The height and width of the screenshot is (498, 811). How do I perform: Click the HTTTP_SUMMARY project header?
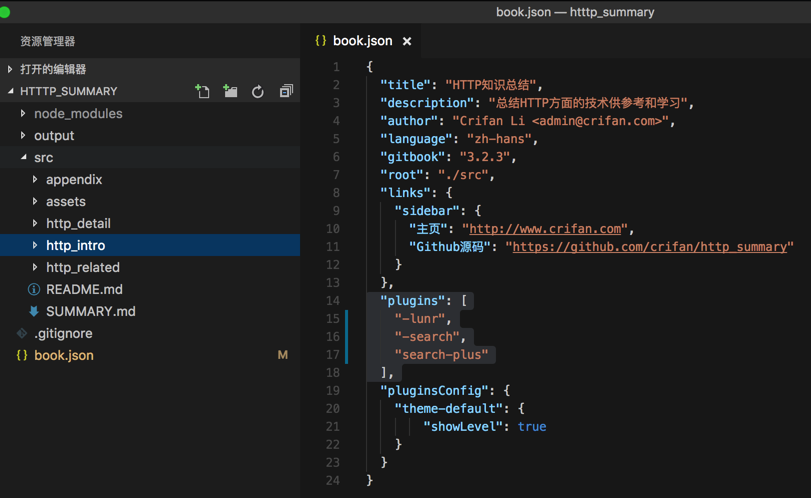(69, 91)
